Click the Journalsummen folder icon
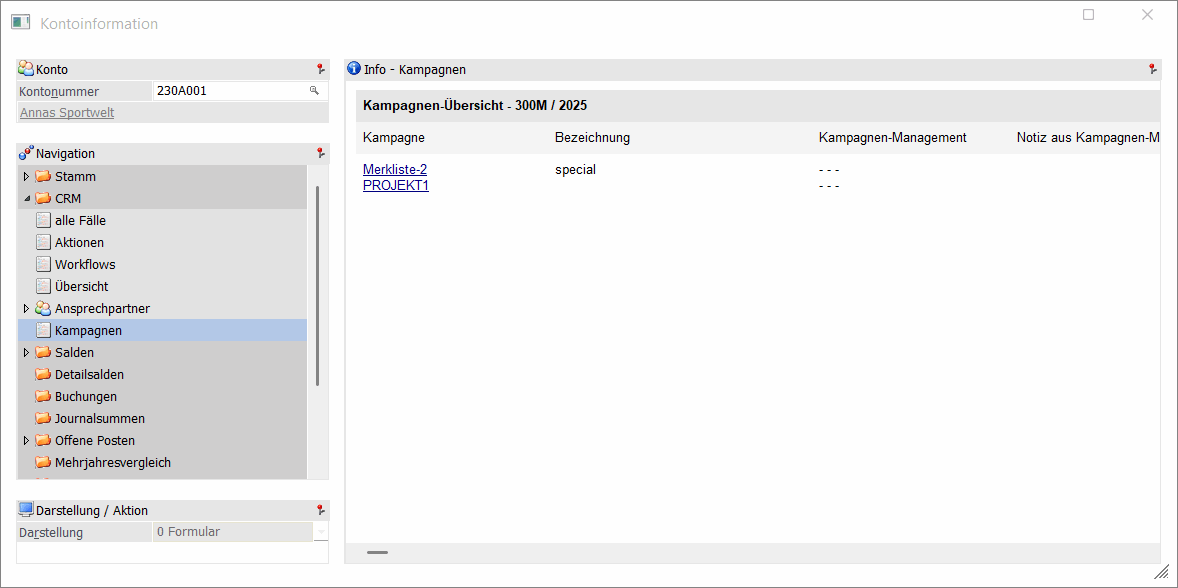The width and height of the screenshot is (1178, 588). [x=43, y=418]
